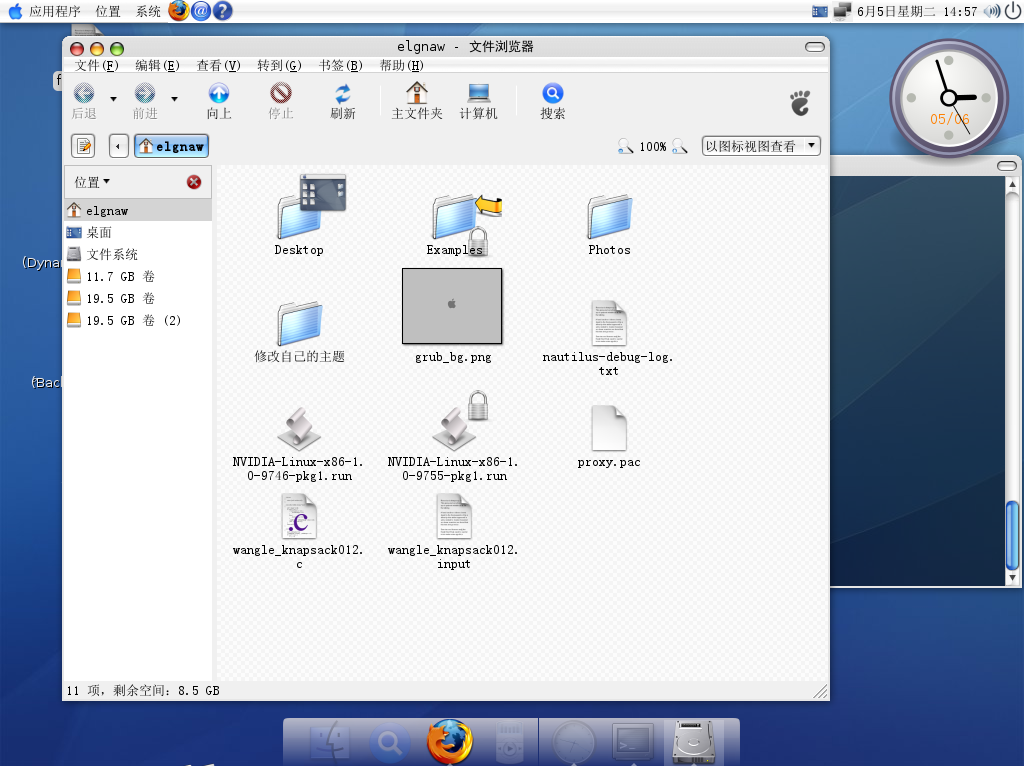Screen dimensions: 1024x768
Task: Open the 文件(F) menu
Action: pos(97,65)
